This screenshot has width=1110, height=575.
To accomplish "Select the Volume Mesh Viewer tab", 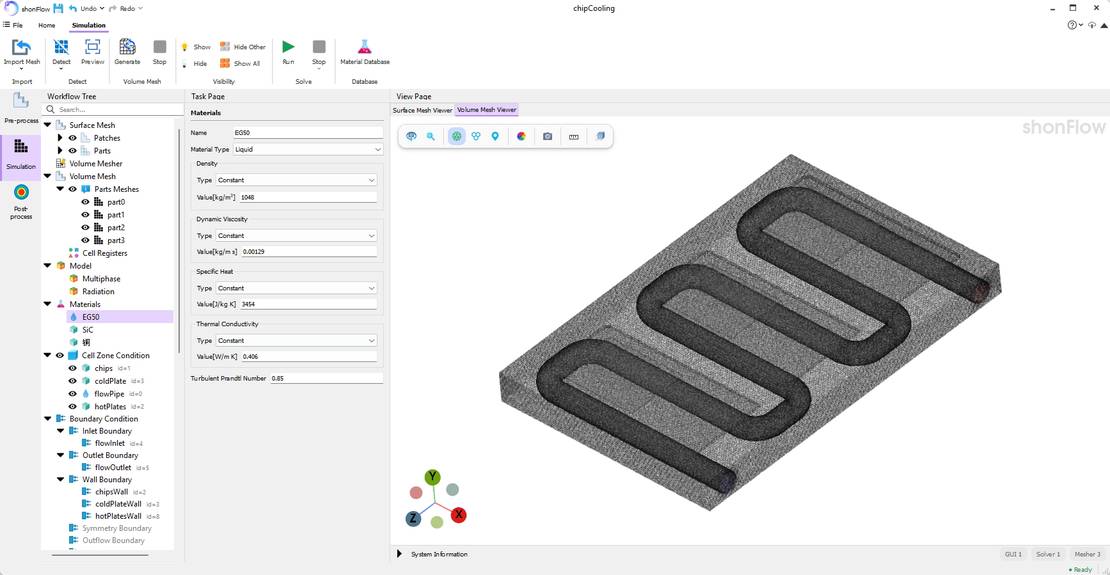I will click(486, 110).
